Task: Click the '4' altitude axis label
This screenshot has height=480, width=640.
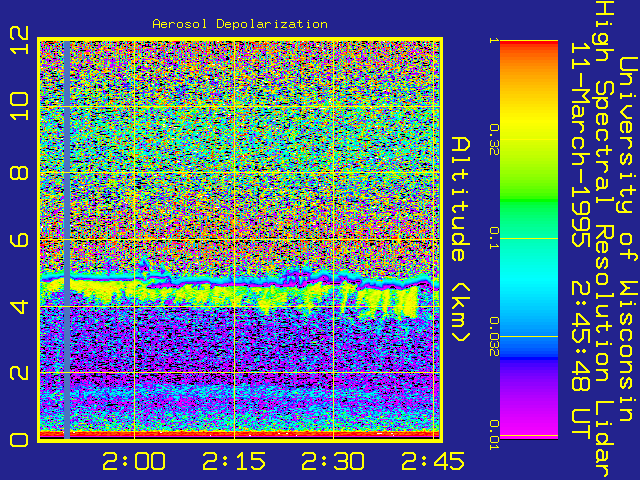Action: pos(19,306)
